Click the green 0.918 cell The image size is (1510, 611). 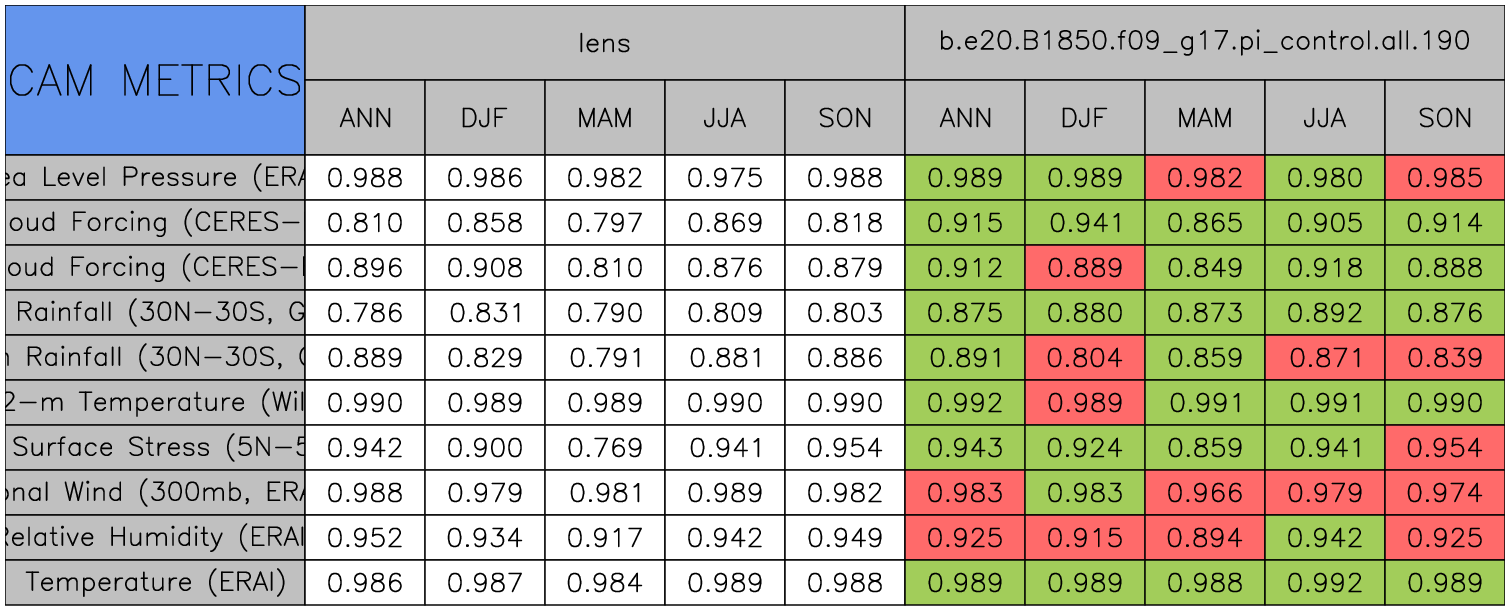(x=1324, y=268)
